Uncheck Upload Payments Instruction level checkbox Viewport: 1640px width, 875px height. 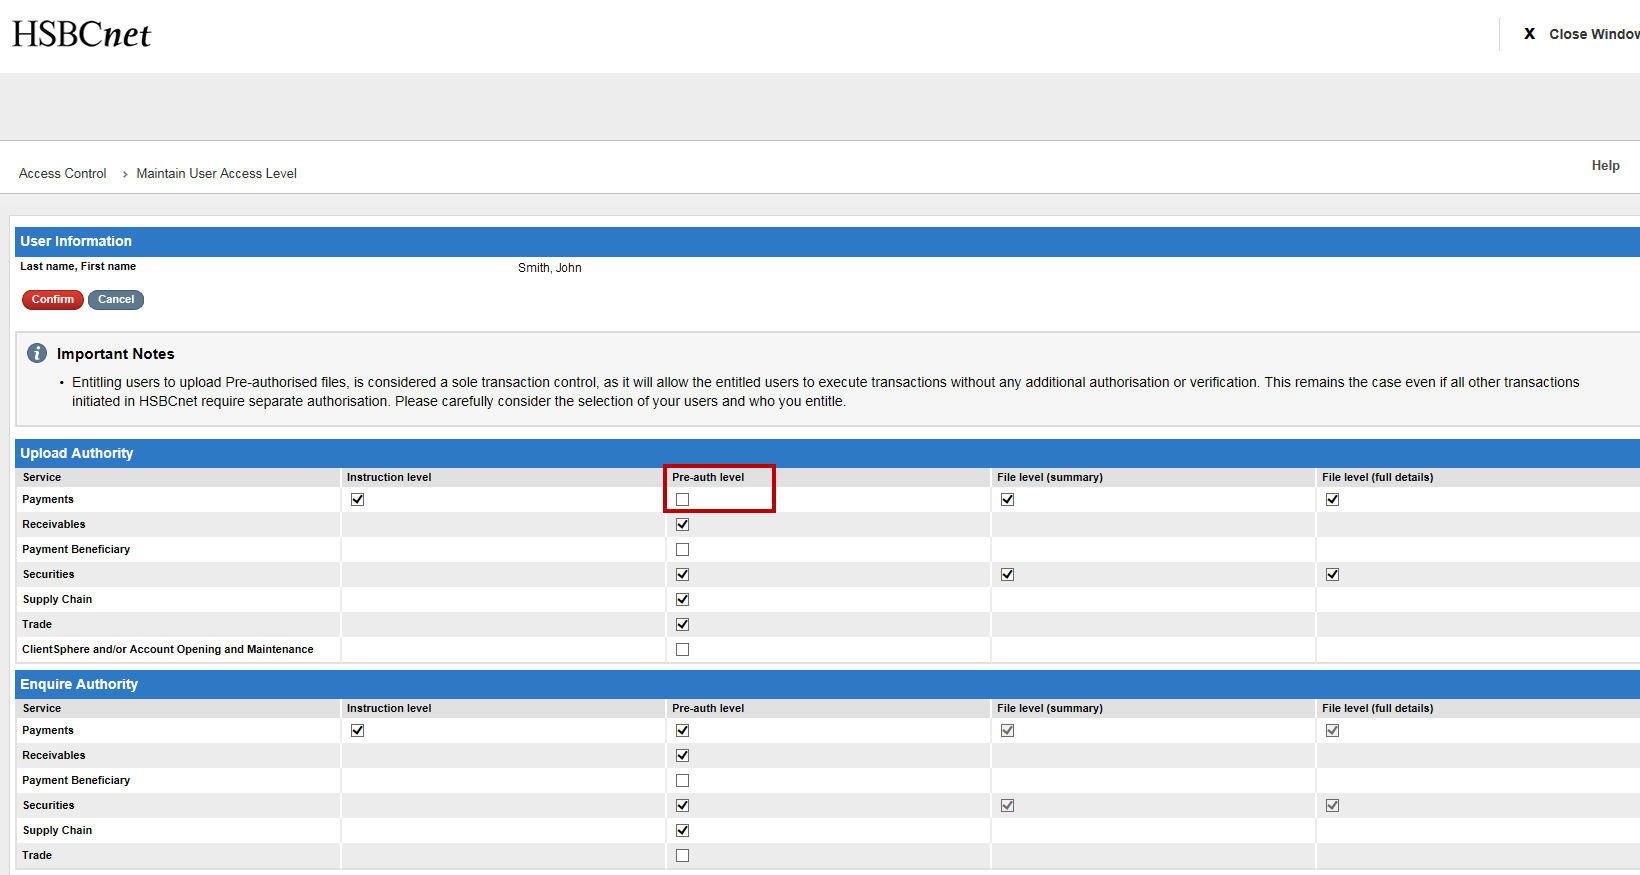click(x=357, y=499)
